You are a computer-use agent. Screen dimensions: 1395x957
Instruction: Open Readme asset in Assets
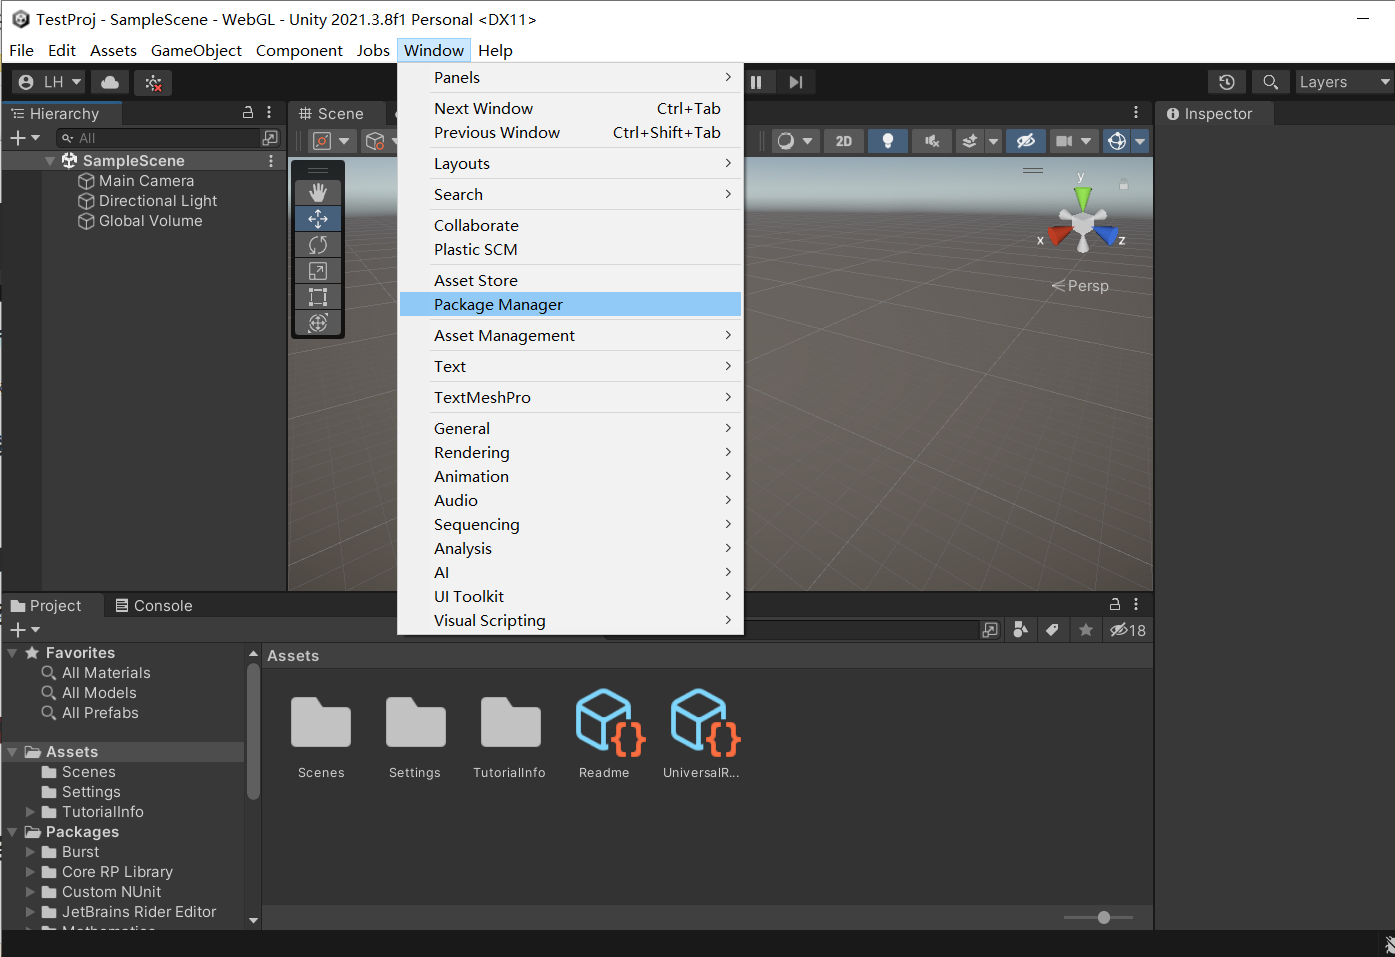(605, 734)
